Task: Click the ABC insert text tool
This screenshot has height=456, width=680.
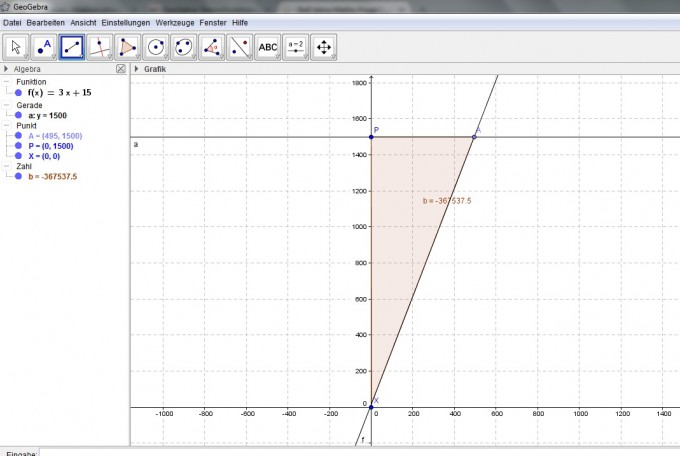Action: pos(268,46)
